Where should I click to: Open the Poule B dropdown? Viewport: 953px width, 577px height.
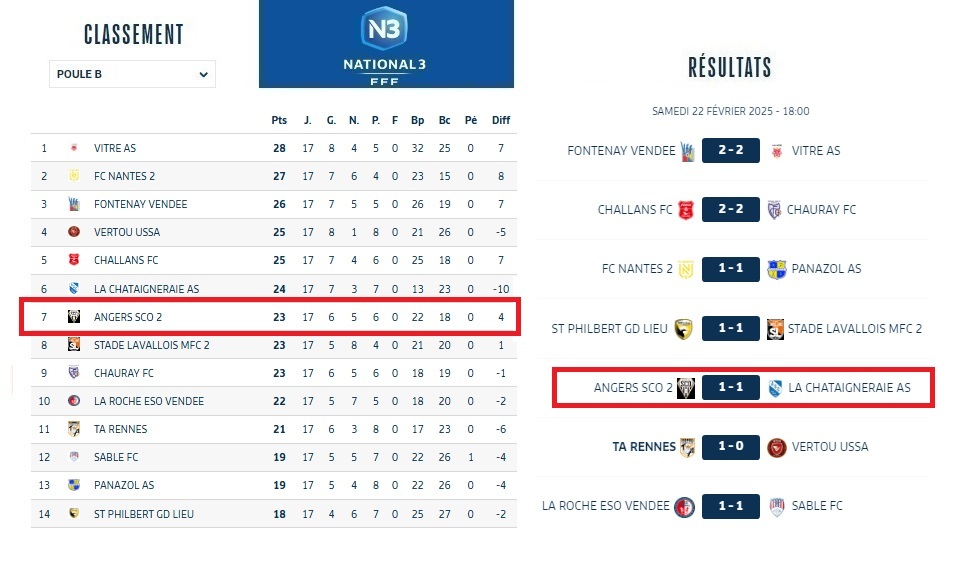tap(132, 74)
